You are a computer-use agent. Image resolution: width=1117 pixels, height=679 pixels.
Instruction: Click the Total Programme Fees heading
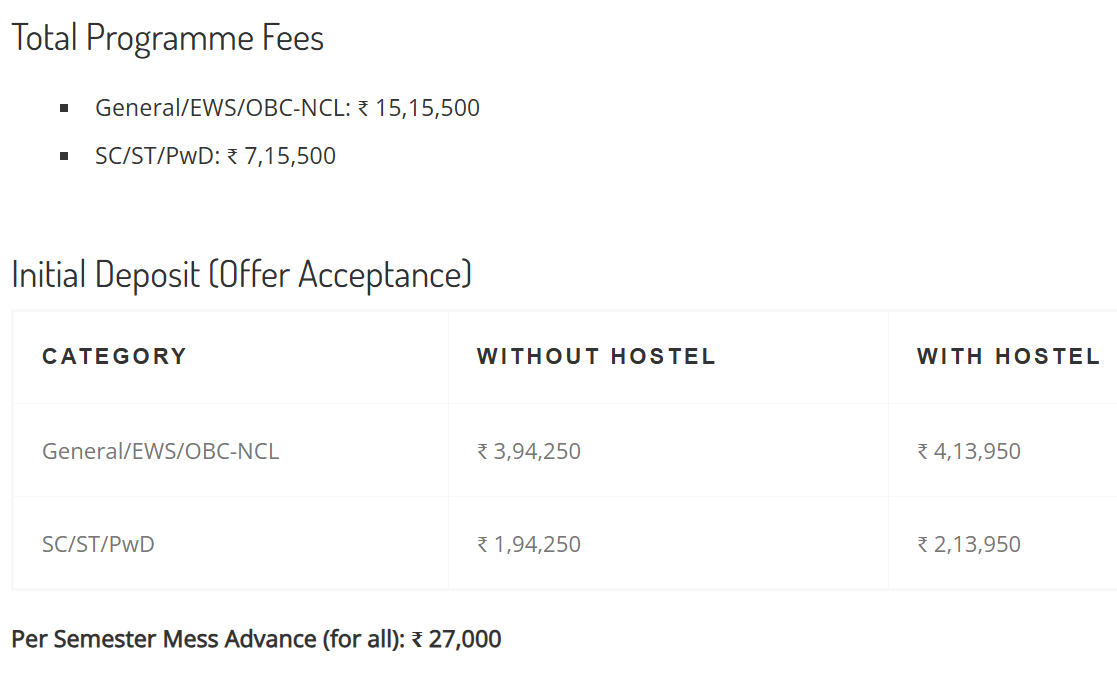167,38
